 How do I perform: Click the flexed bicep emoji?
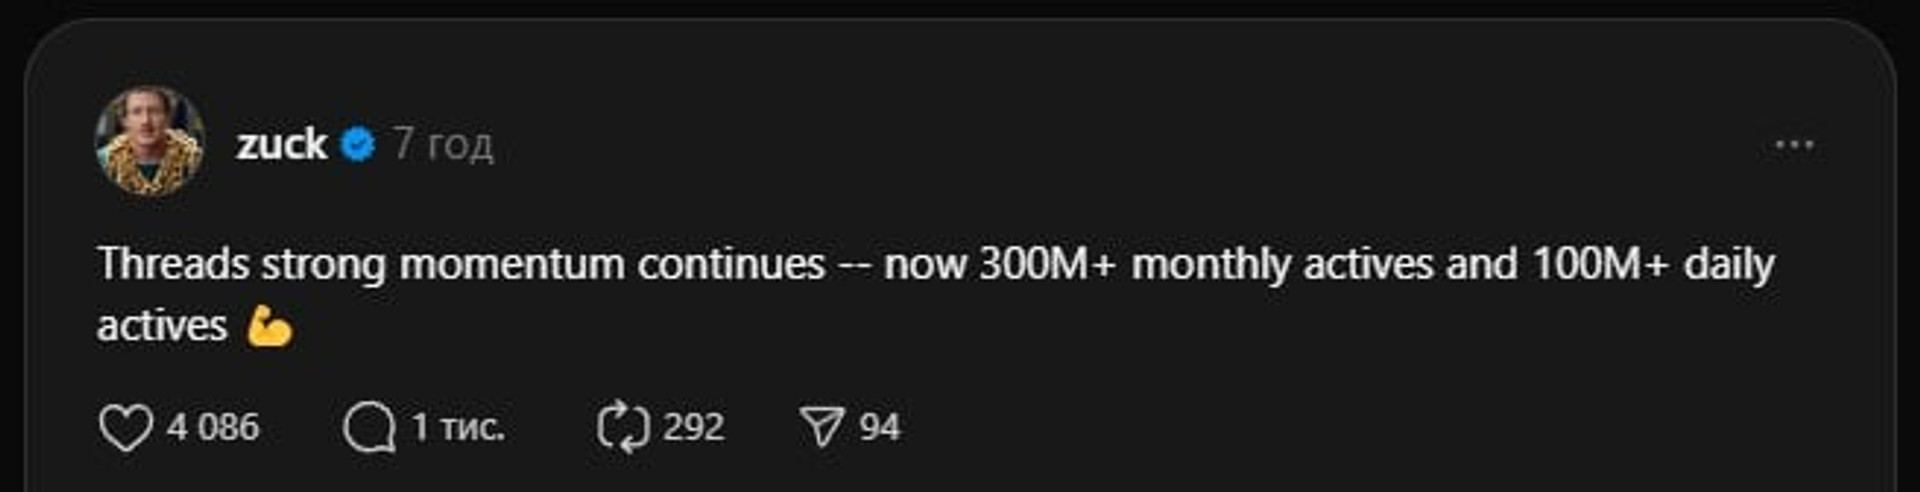[x=269, y=327]
